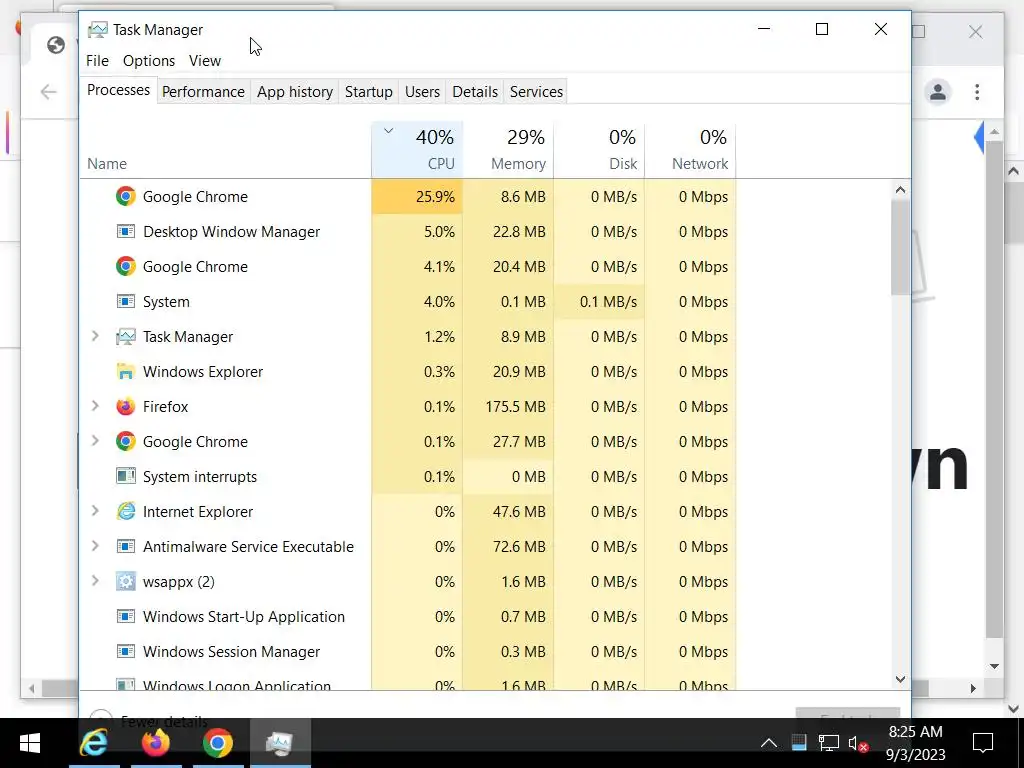Select the System process icon
The width and height of the screenshot is (1024, 768).
coord(125,301)
